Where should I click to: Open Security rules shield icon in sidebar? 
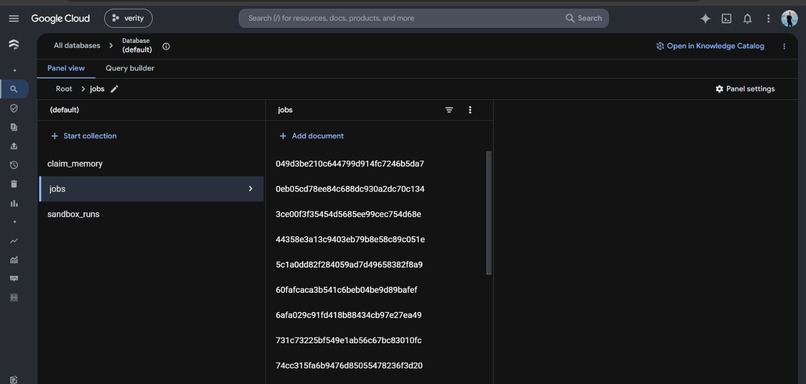[x=14, y=108]
